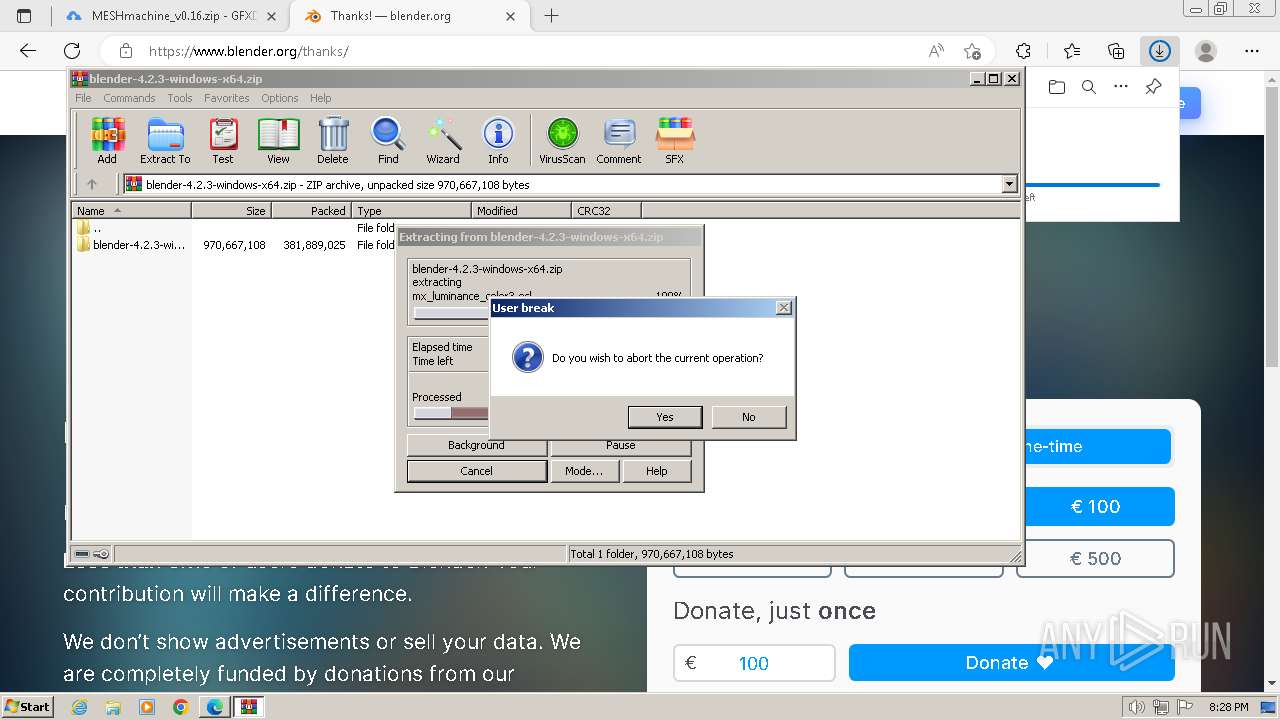
Task: Open the Options menu
Action: point(280,98)
